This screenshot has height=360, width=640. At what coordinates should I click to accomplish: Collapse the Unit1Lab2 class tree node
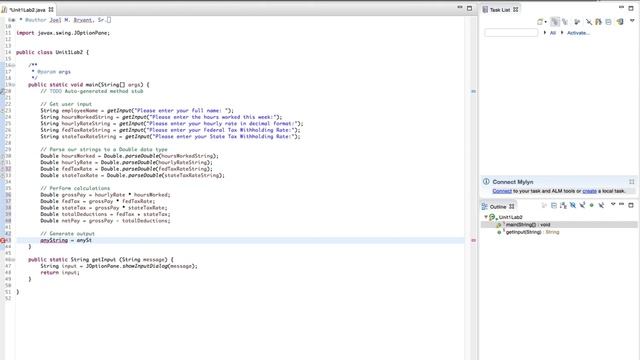486,217
